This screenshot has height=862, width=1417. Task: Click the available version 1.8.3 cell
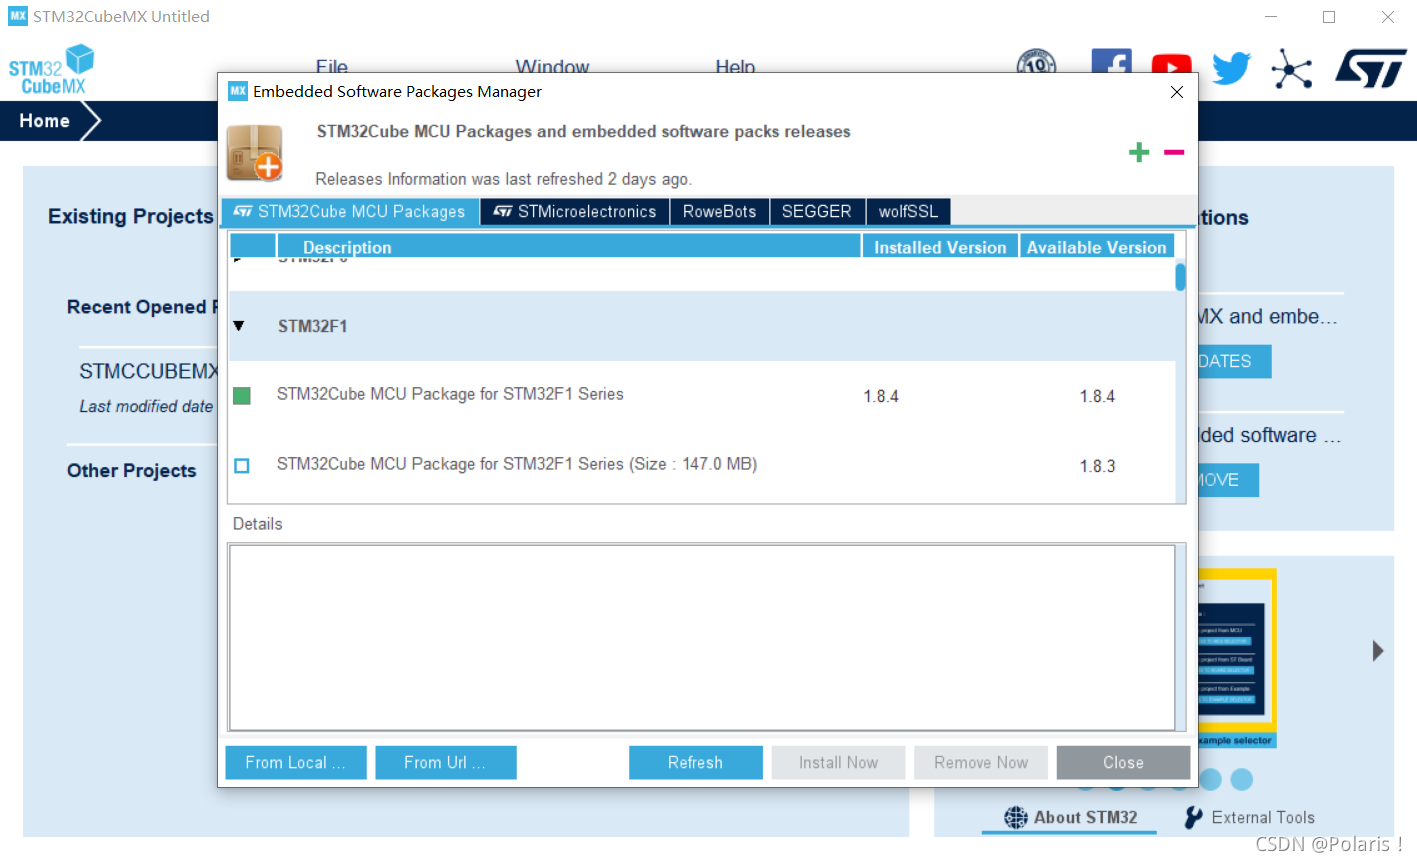pyautogui.click(x=1097, y=466)
